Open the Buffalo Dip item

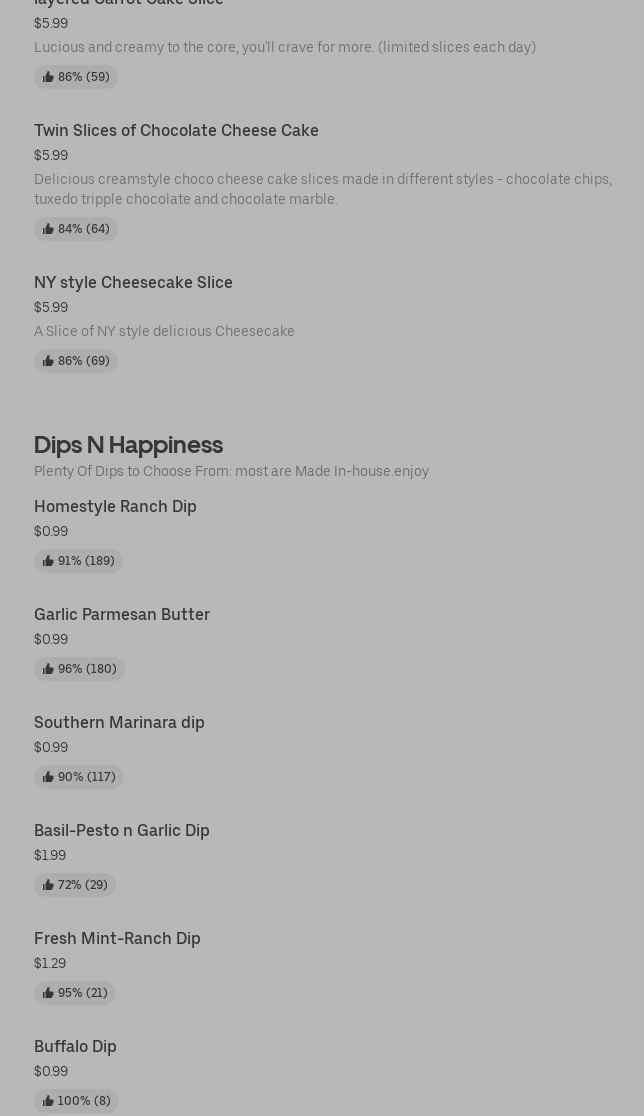coord(75,1046)
